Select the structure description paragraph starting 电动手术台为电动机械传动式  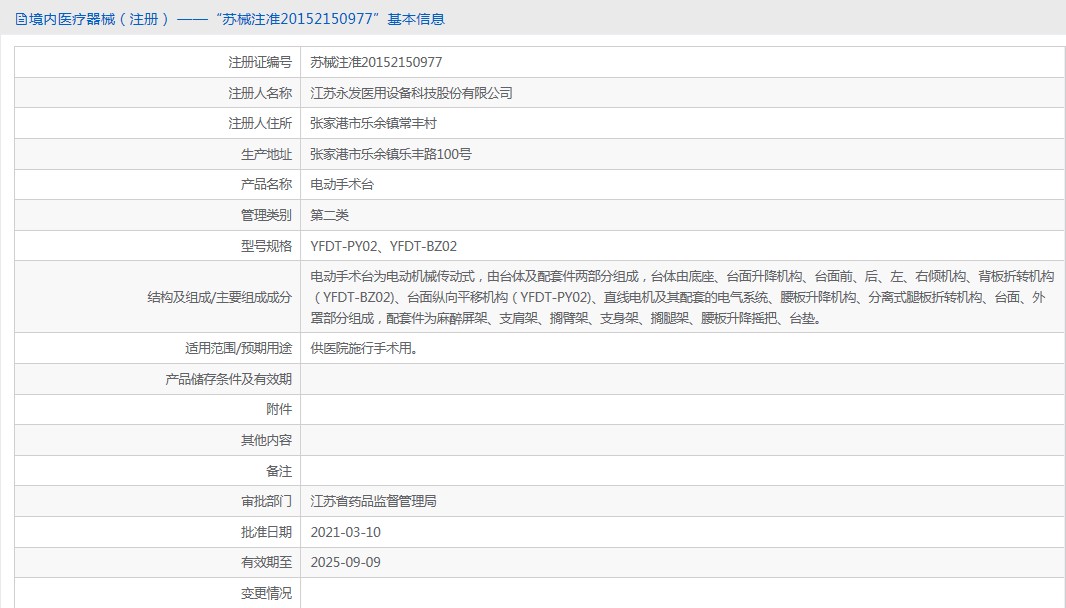(x=683, y=297)
